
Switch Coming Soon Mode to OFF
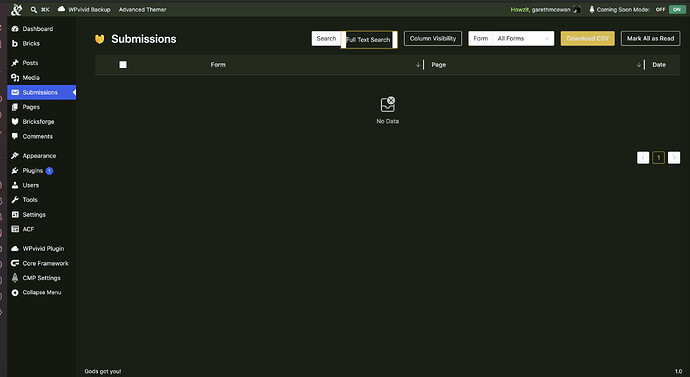click(660, 9)
